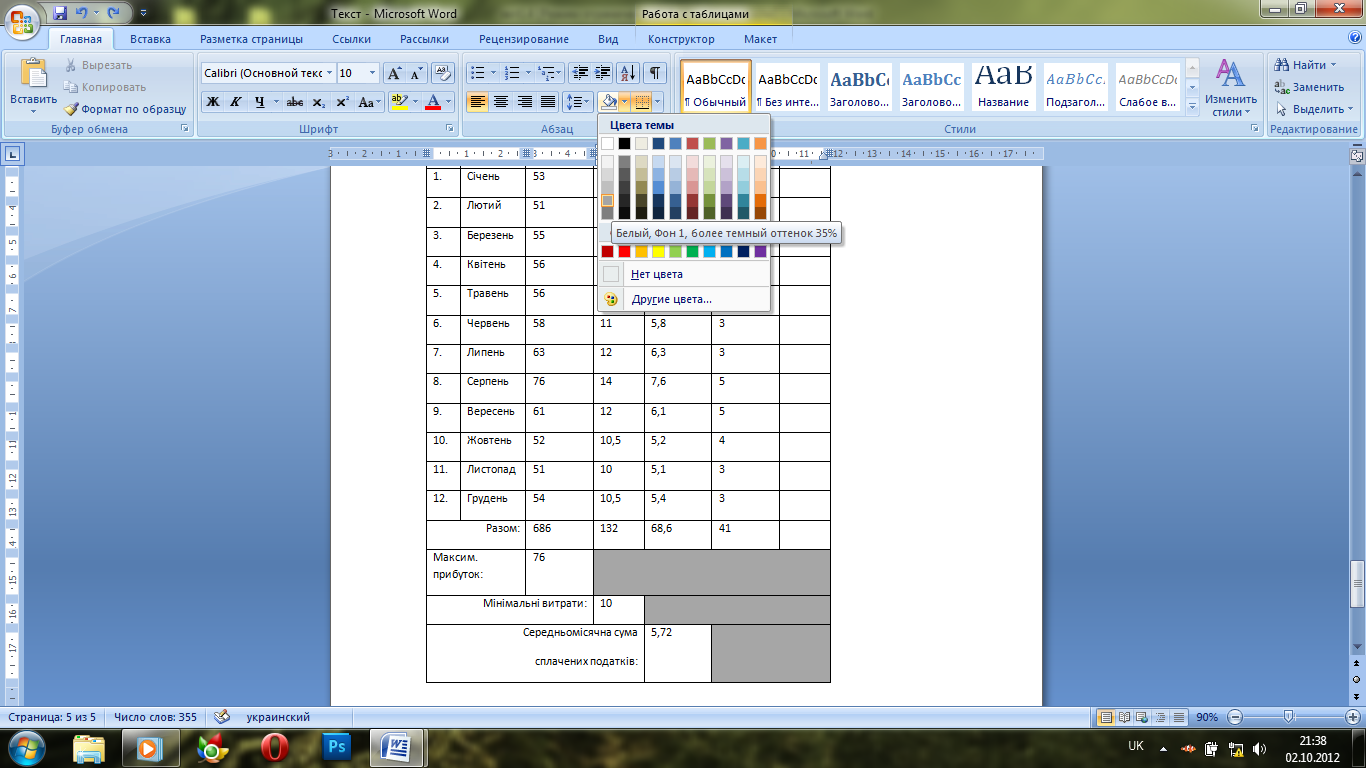
Task: Open text highlight color dropdown arrow
Action: coord(415,102)
